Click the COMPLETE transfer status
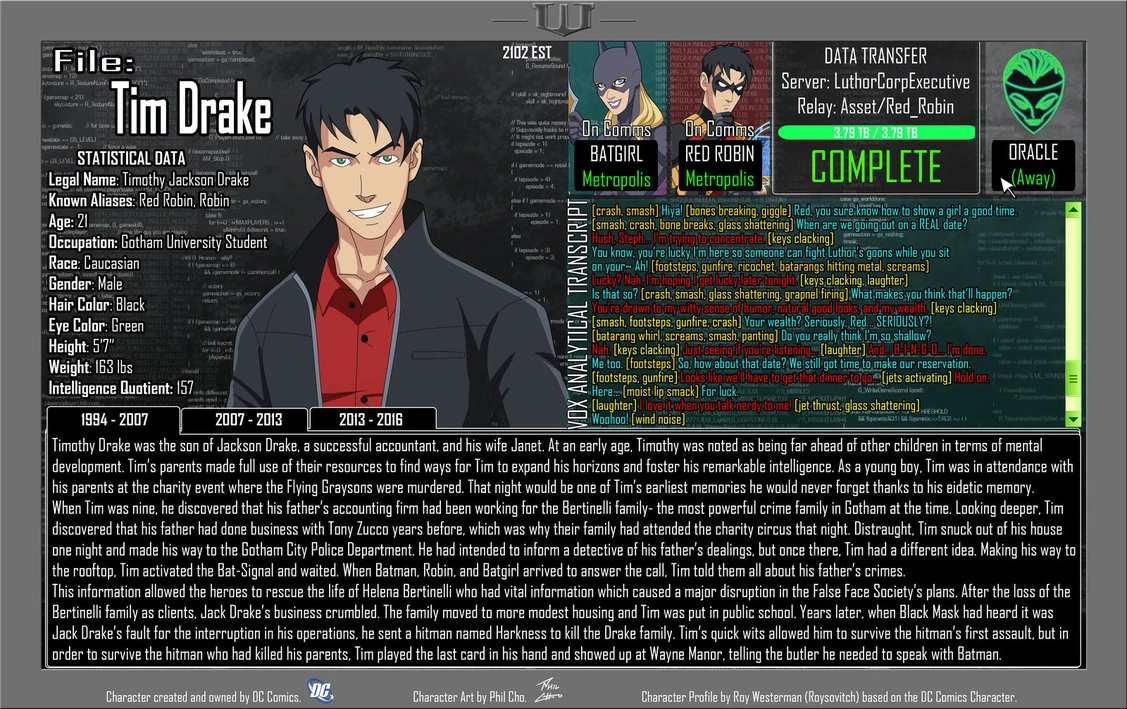The width and height of the screenshot is (1127, 709). click(x=876, y=167)
